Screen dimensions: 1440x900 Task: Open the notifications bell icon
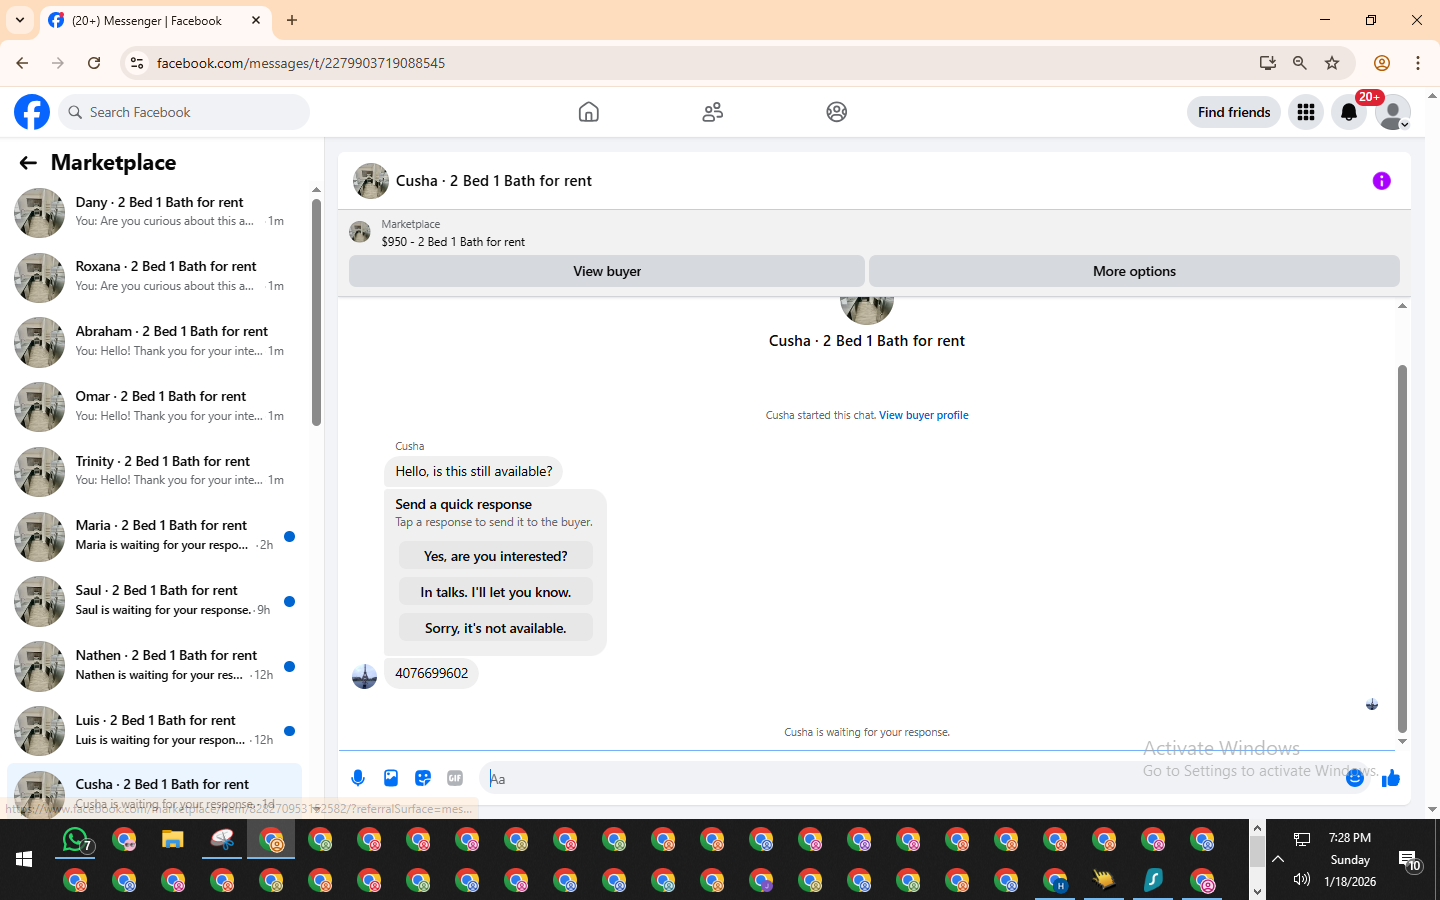point(1349,112)
